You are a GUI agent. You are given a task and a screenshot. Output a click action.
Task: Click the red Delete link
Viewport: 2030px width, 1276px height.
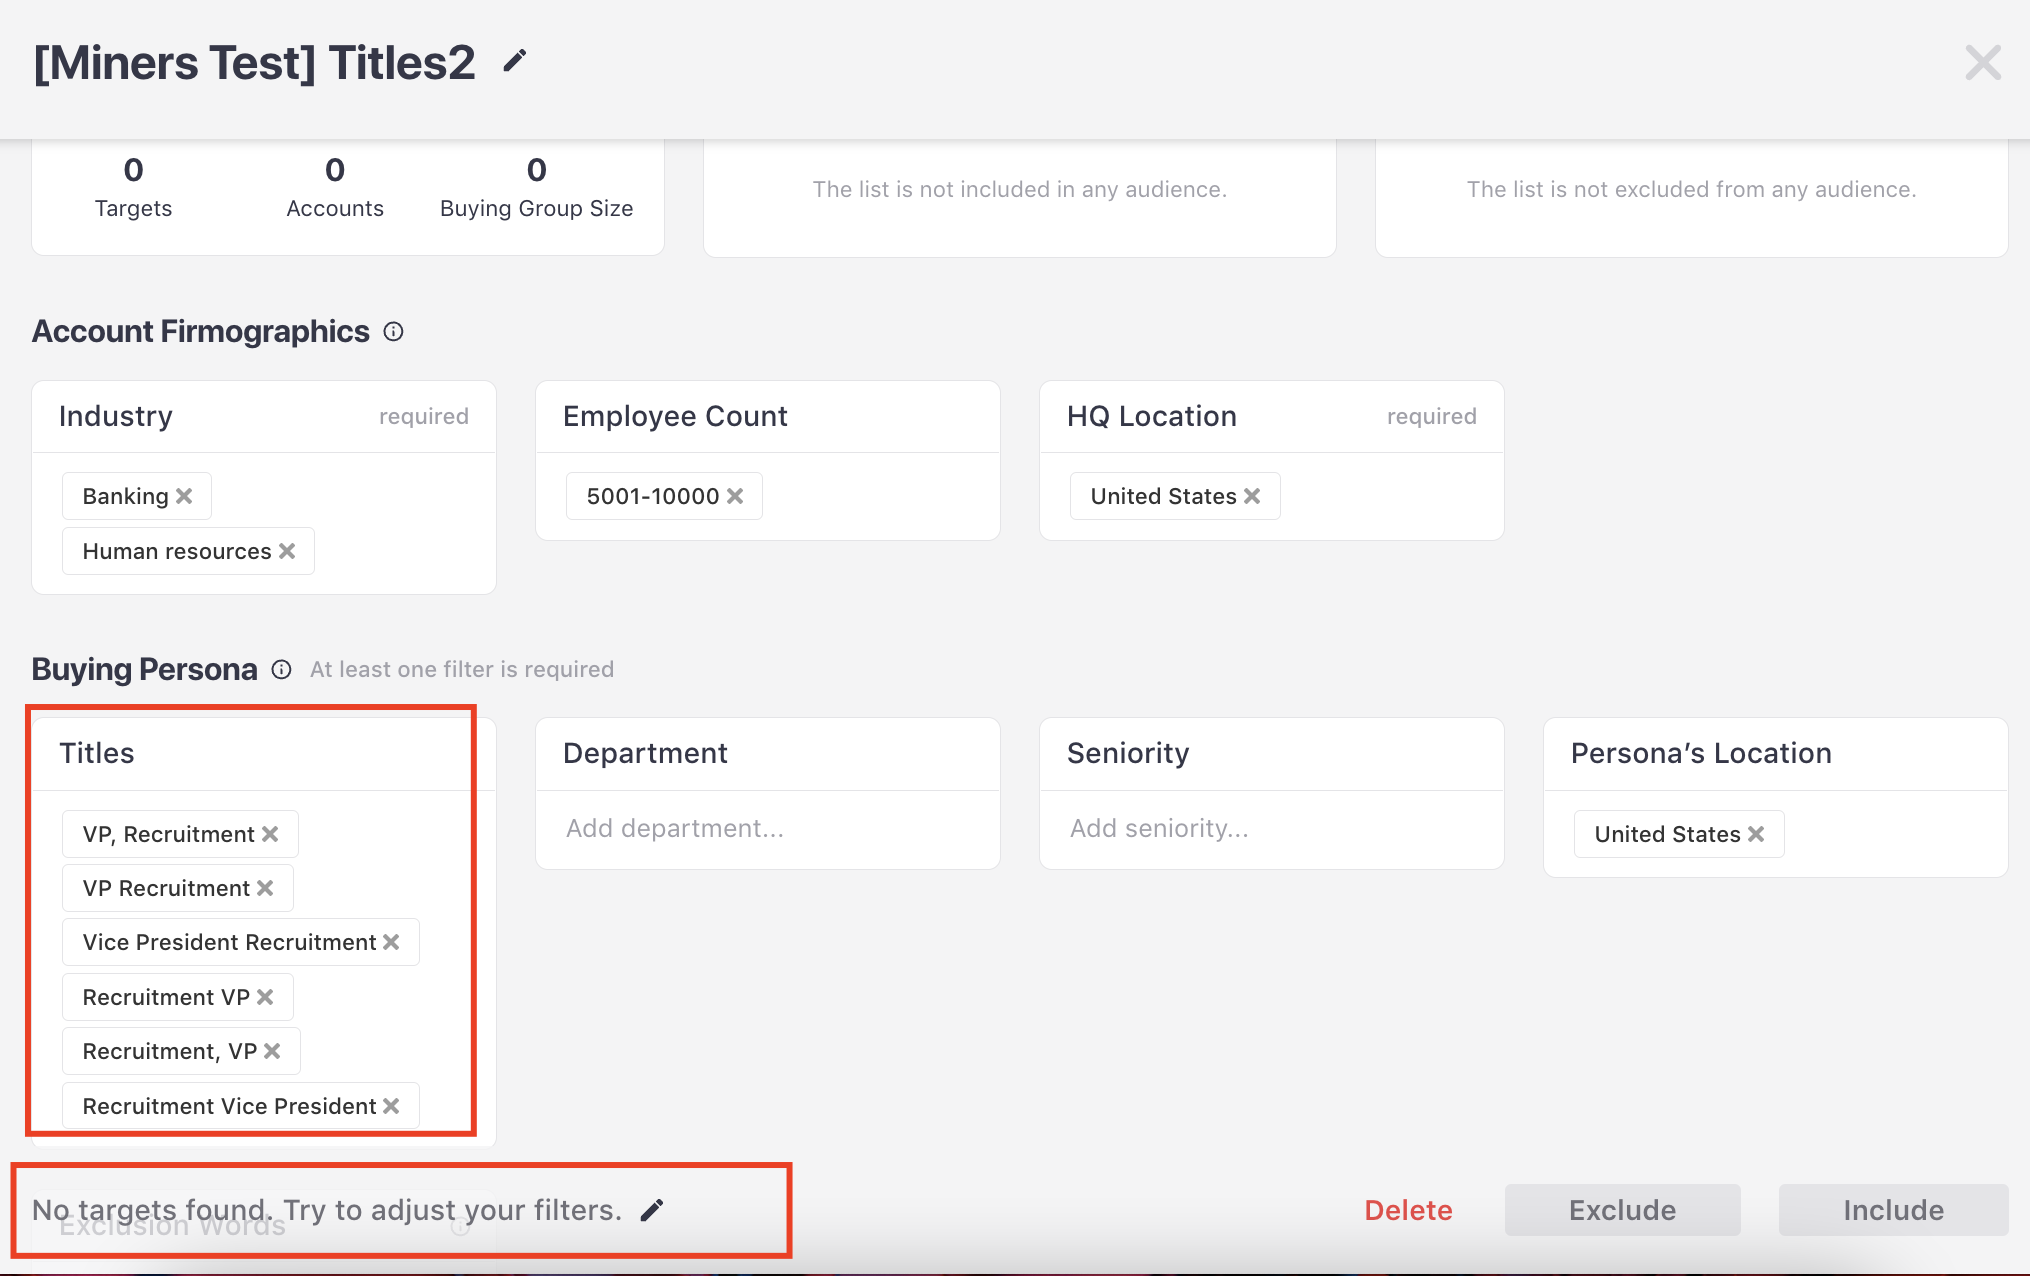tap(1408, 1210)
